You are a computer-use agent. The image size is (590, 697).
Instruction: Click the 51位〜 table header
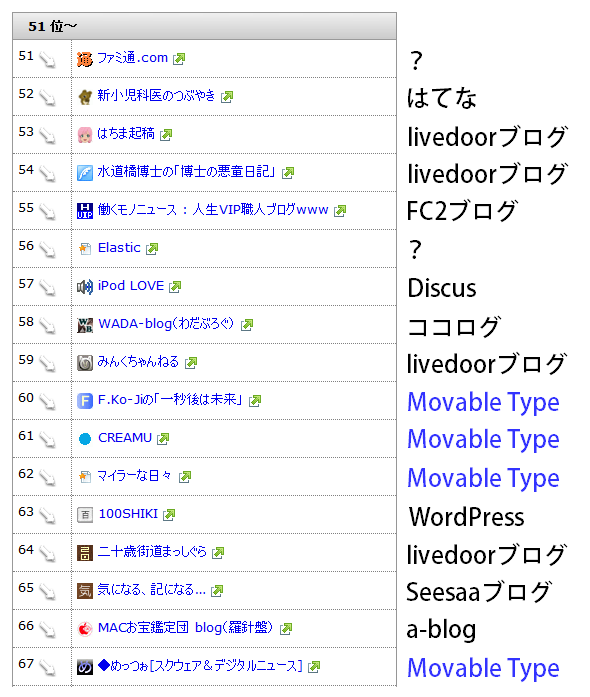[x=205, y=26]
